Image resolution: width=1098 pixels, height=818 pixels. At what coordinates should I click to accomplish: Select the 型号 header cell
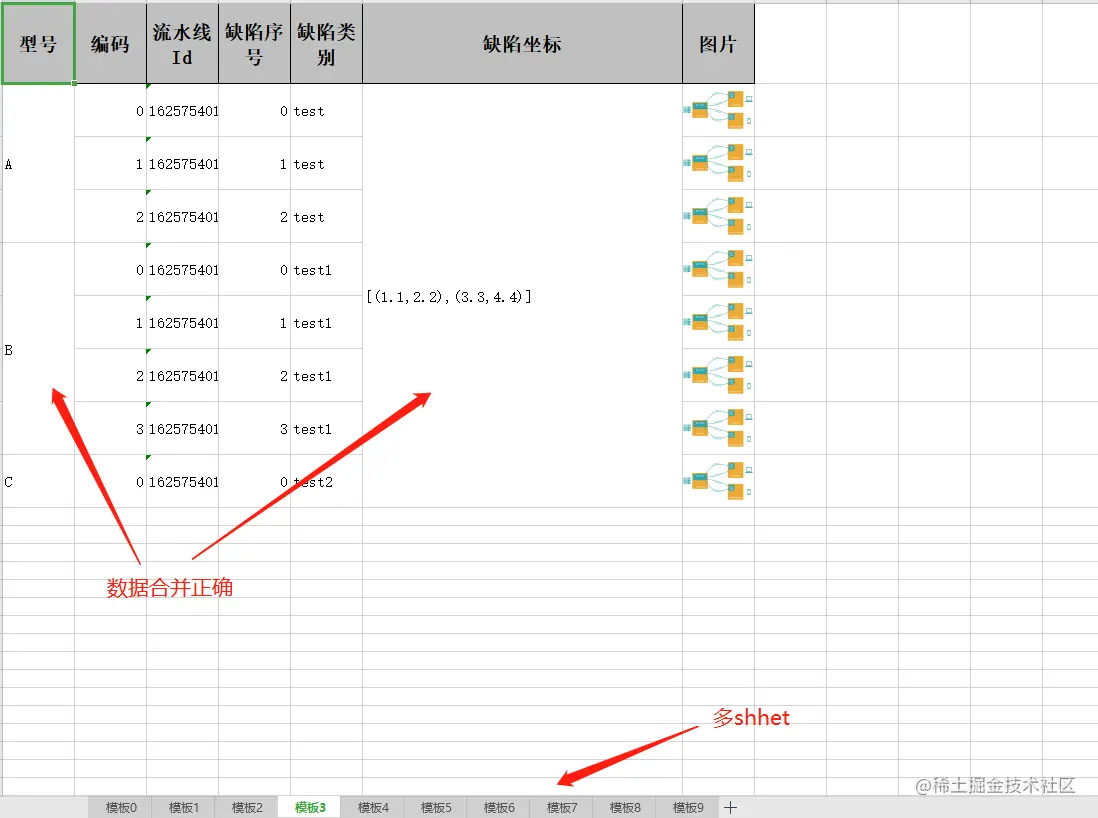point(39,43)
